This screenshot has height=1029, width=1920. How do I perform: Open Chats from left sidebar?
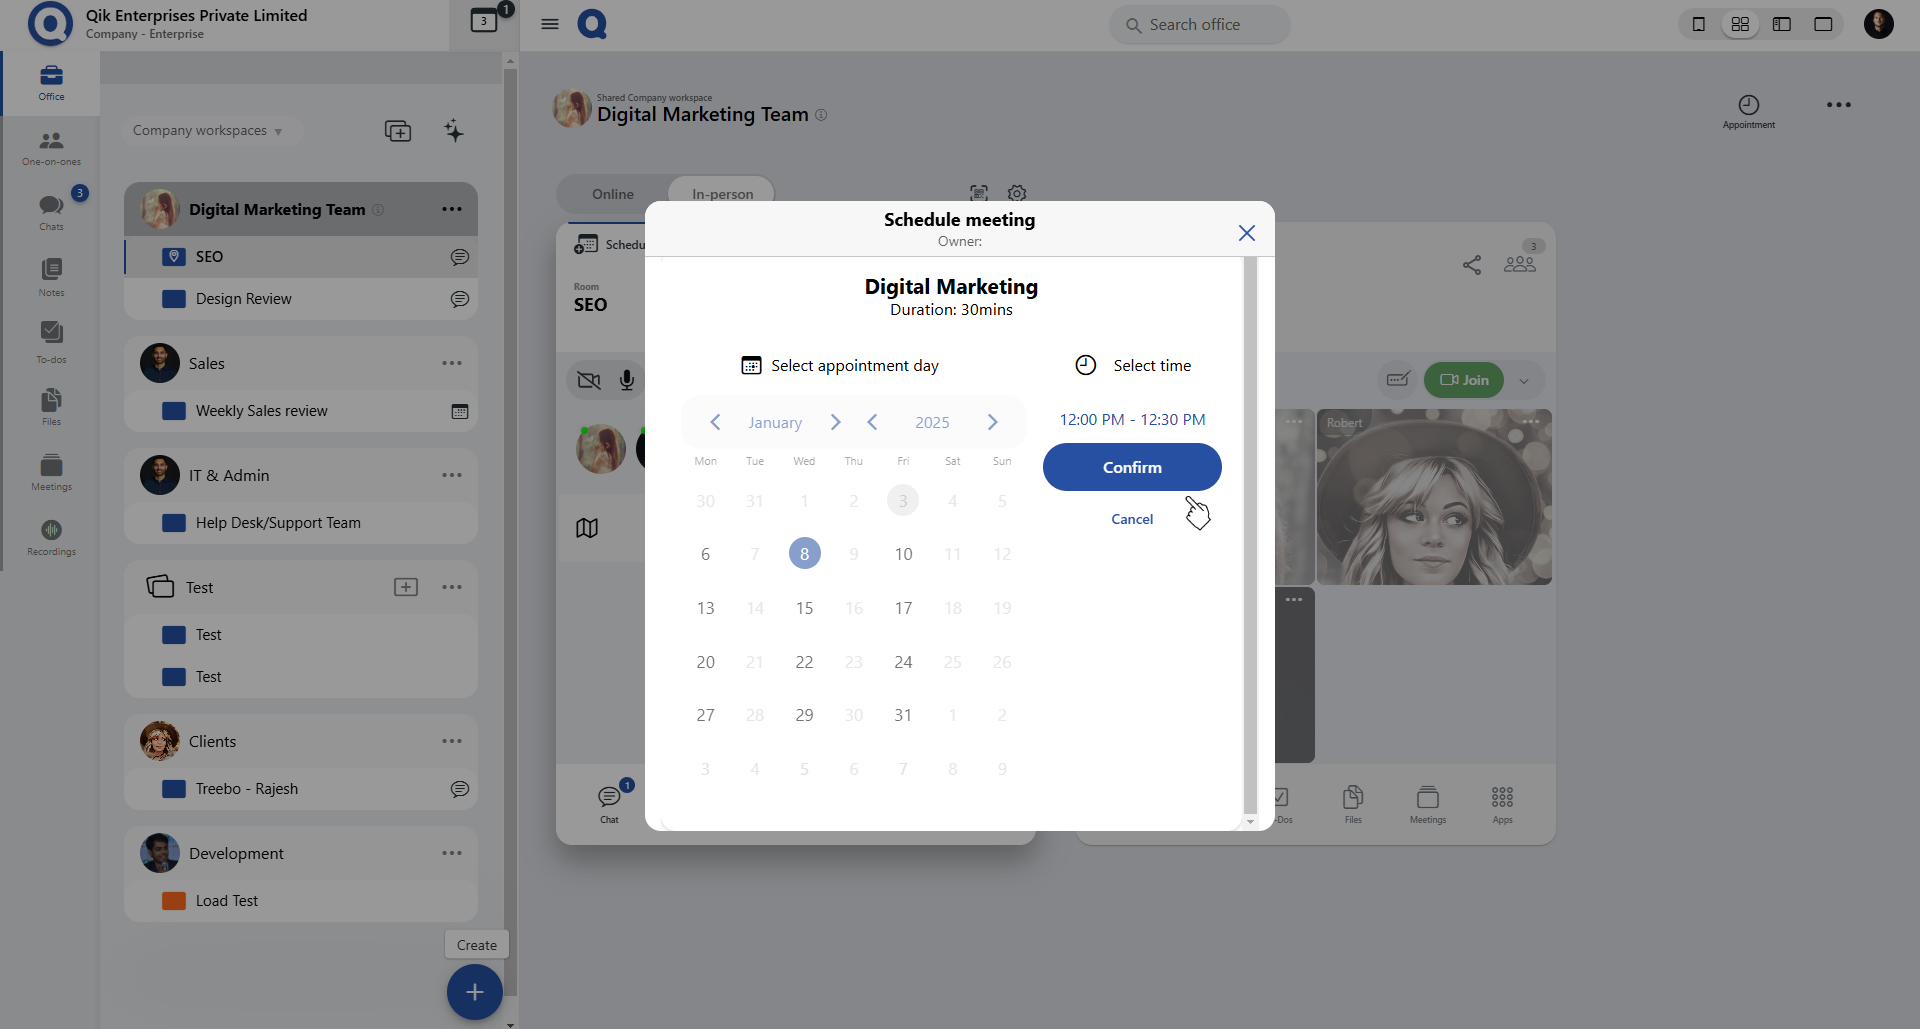[x=51, y=211]
